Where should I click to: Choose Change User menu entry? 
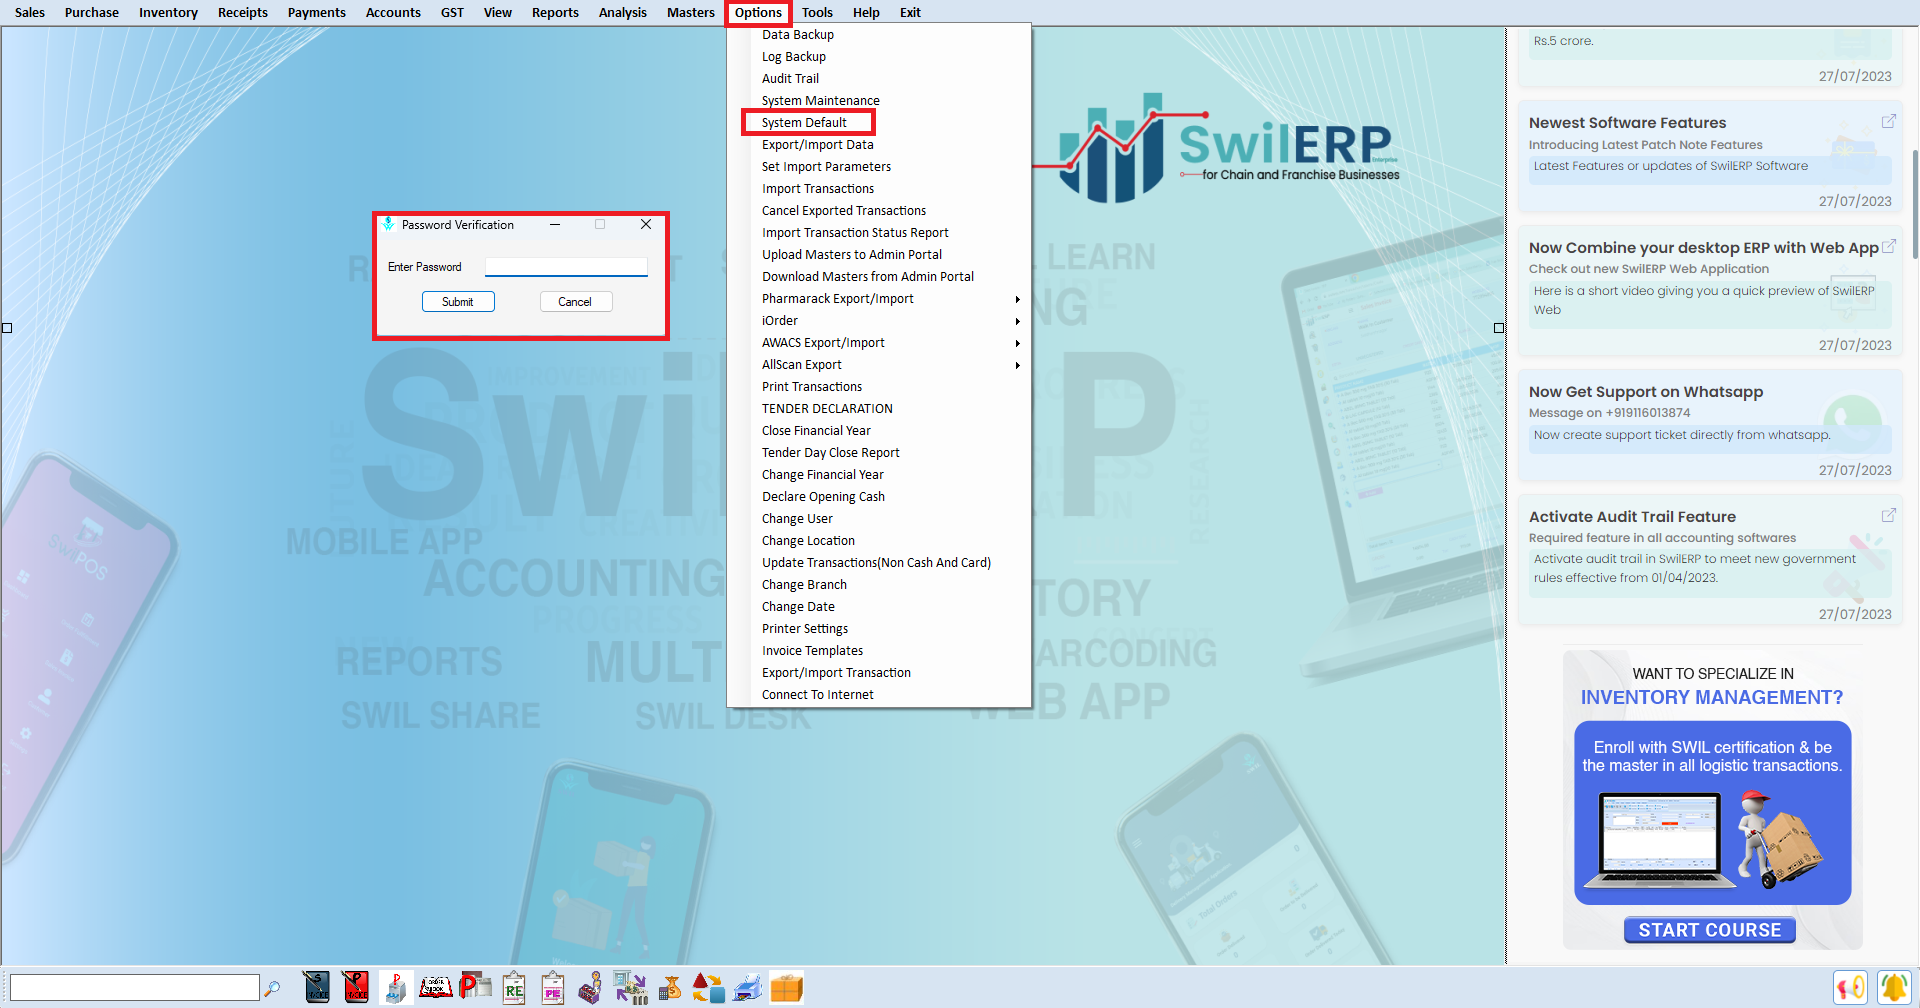pyautogui.click(x=797, y=519)
